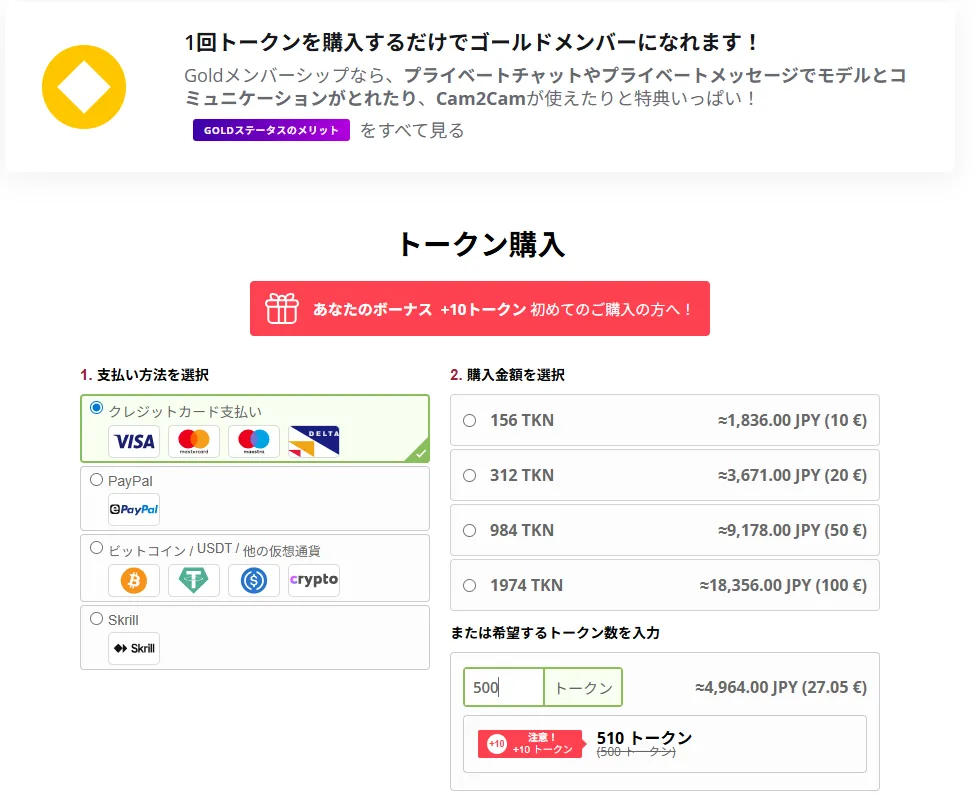Click the green Tether USDT icon

click(194, 580)
